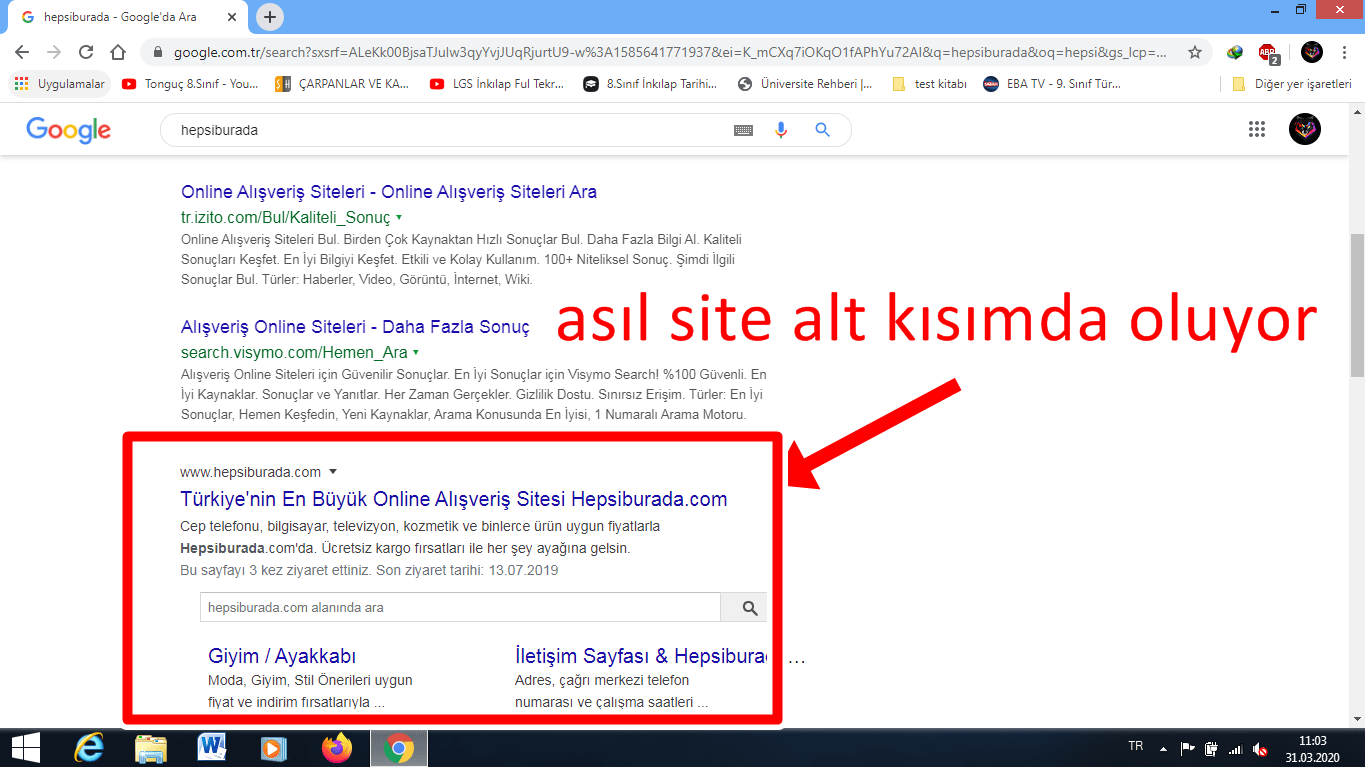
Task: Open the on-screen keyboard input tool
Action: coord(743,130)
